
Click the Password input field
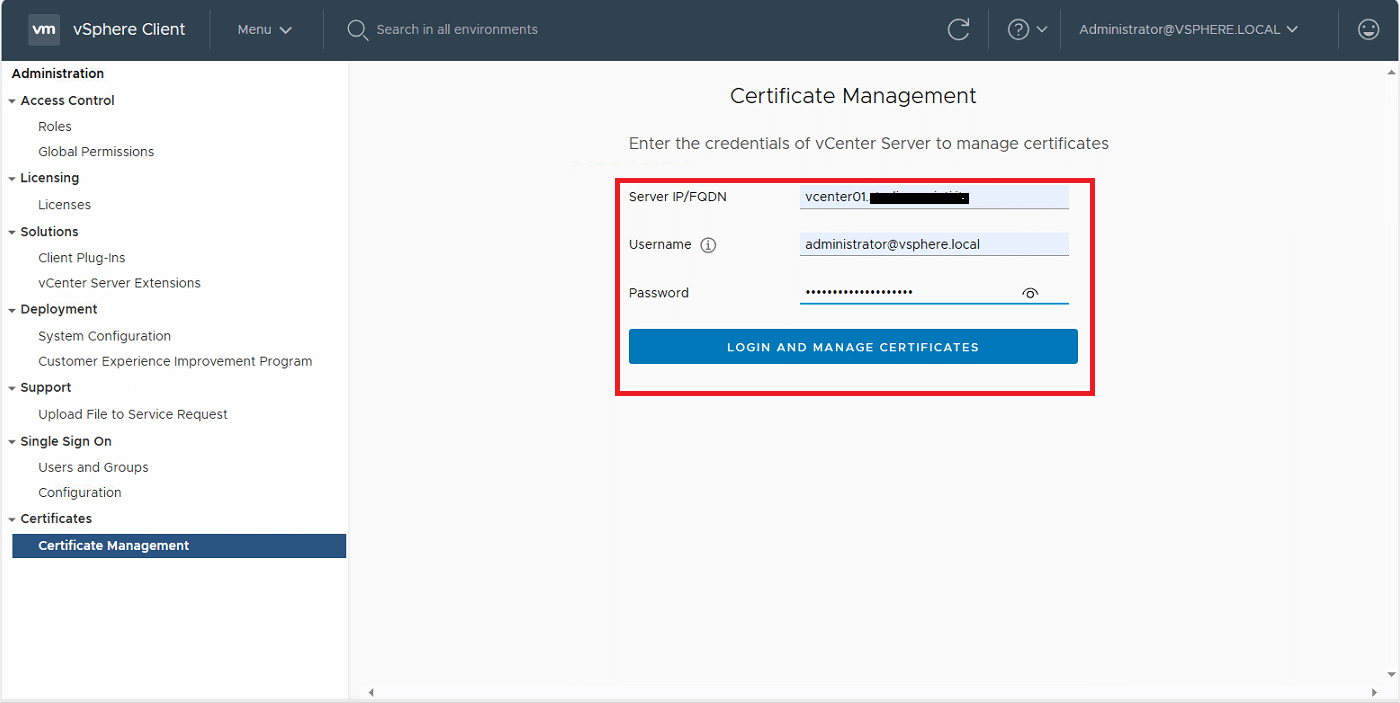pyautogui.click(x=934, y=292)
